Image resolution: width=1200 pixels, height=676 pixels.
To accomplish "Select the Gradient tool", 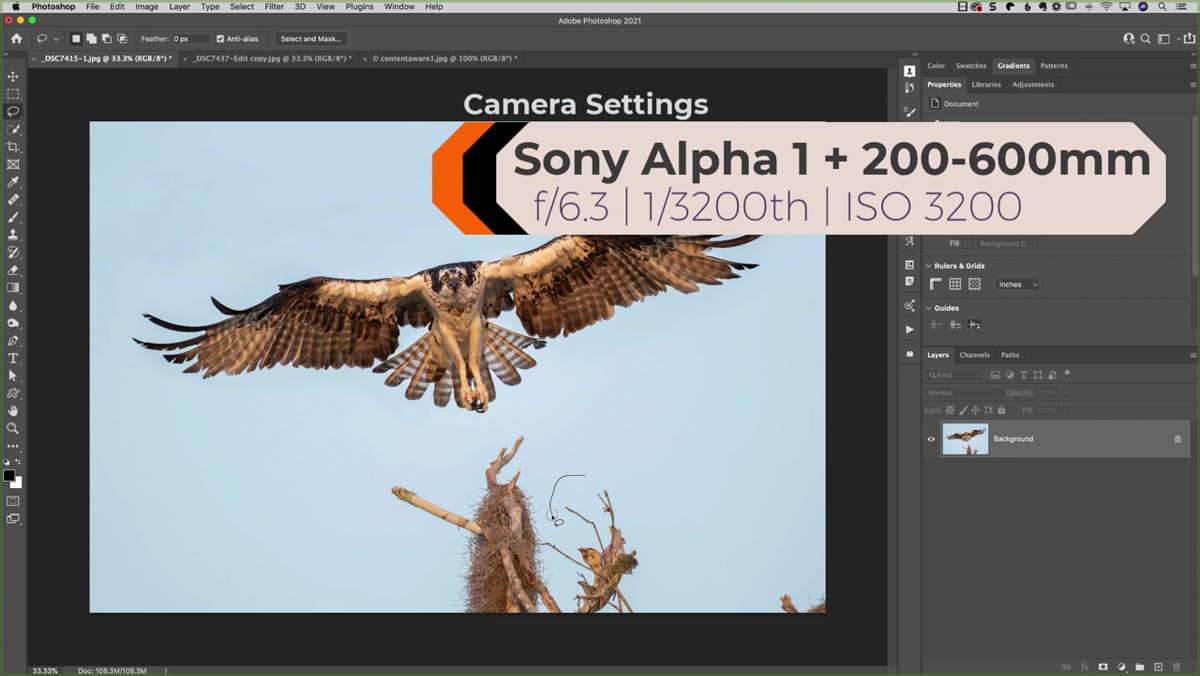I will tap(13, 288).
